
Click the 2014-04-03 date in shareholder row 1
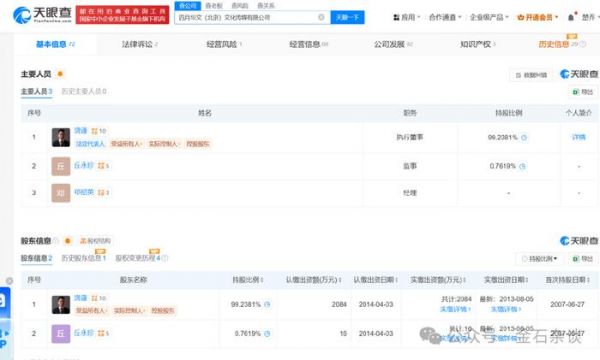[x=376, y=305]
